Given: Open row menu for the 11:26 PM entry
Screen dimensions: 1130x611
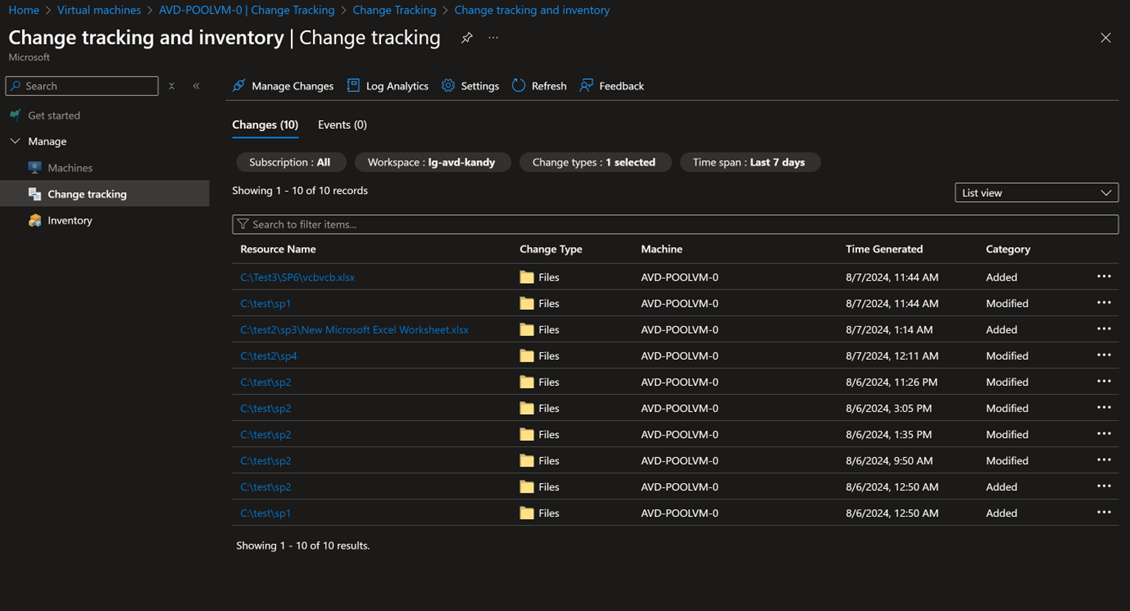Looking at the screenshot, I should coord(1104,381).
